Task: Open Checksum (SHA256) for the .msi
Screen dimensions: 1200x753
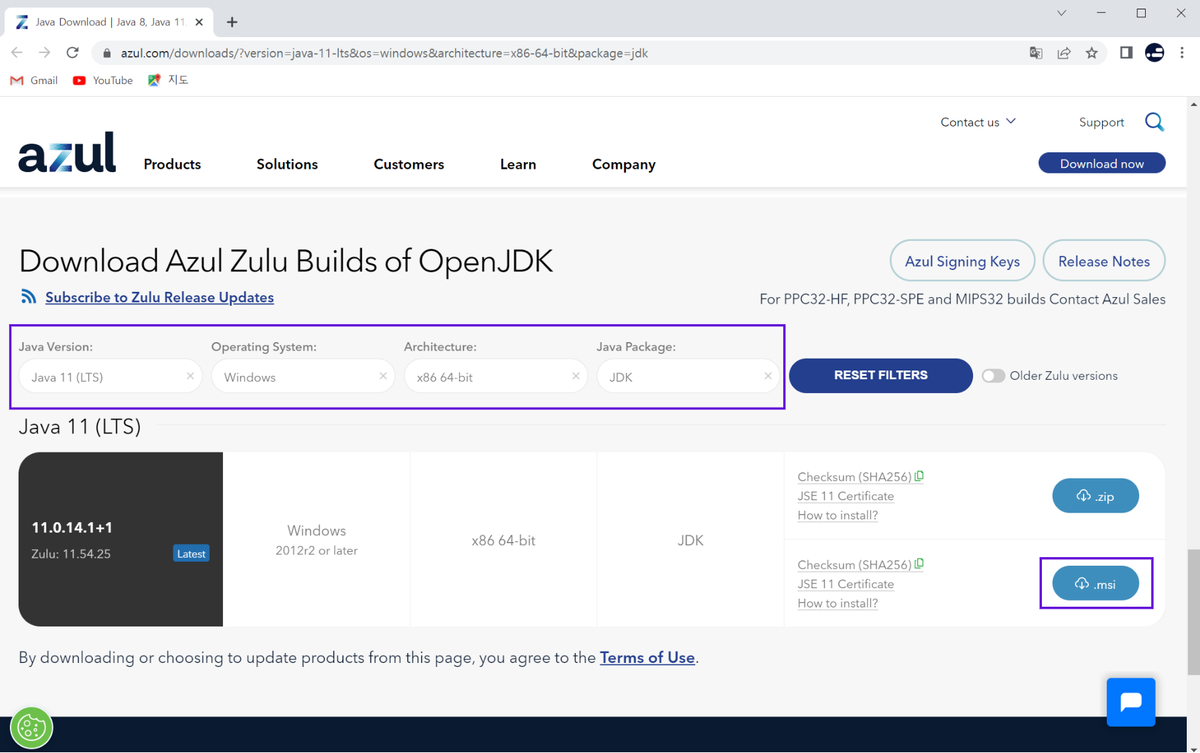Action: (x=854, y=565)
